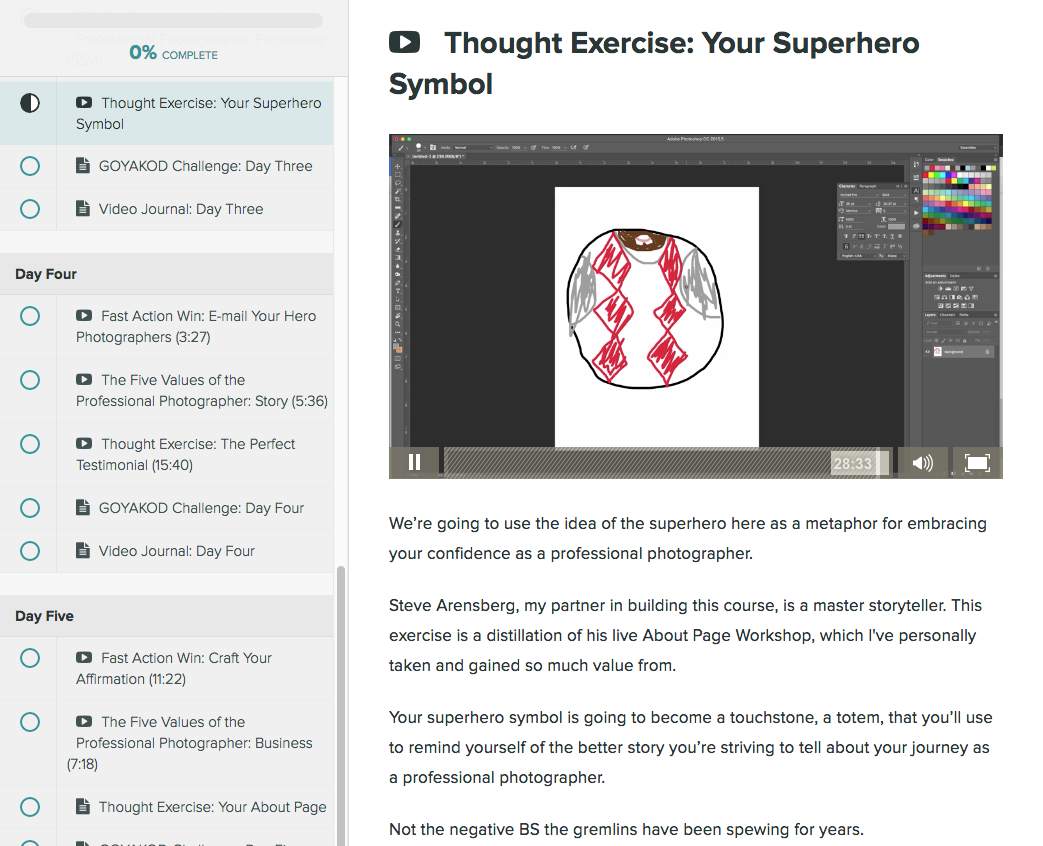The width and height of the screenshot is (1043, 846).
Task: Click video icon beside The Perfect Testimonial
Action: coord(84,443)
